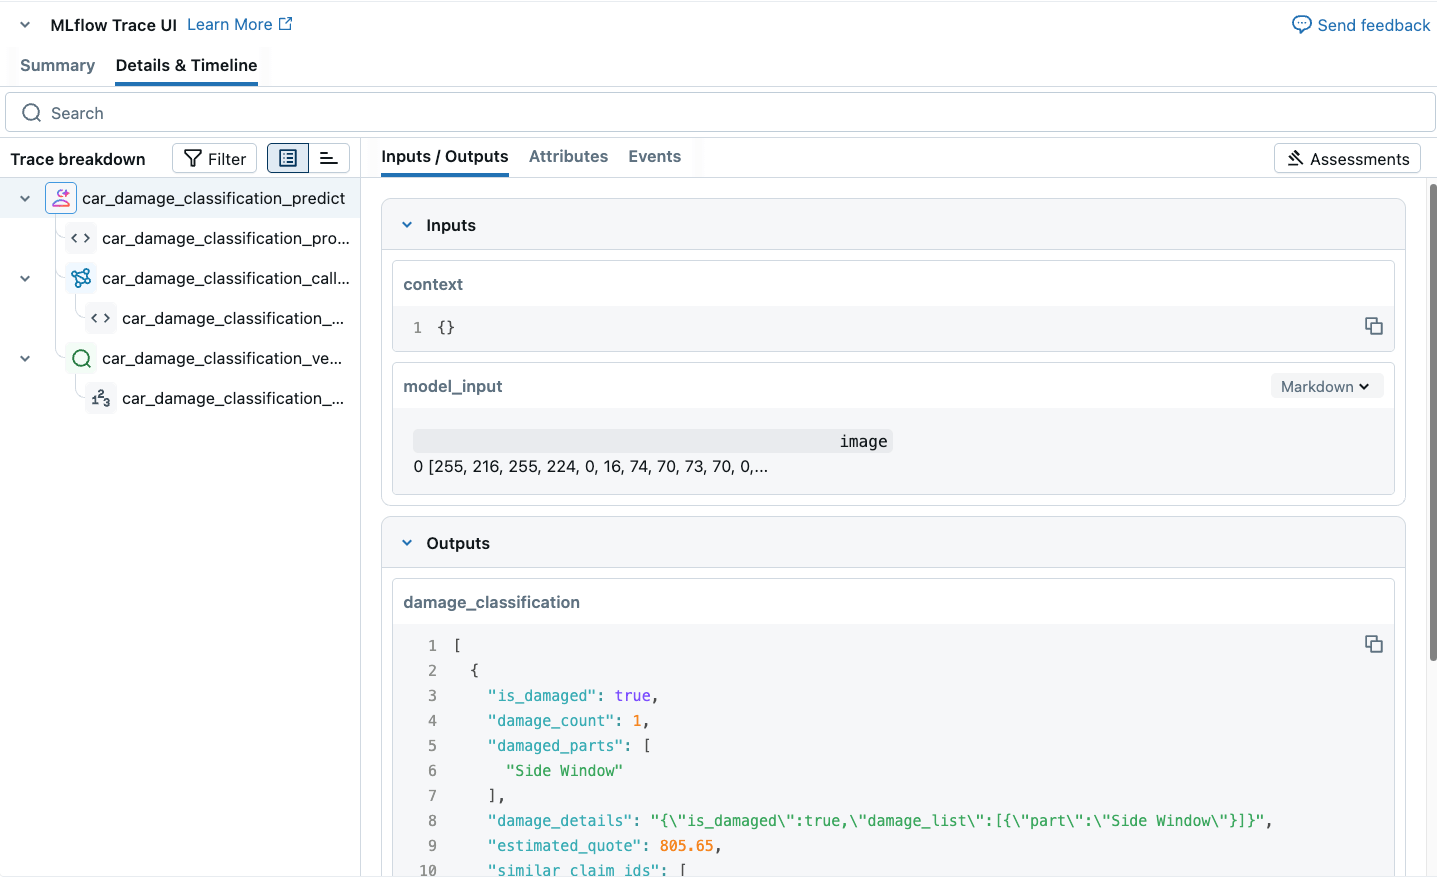Switch to tree view of trace breakdown
The height and width of the screenshot is (883, 1437).
pos(288,158)
